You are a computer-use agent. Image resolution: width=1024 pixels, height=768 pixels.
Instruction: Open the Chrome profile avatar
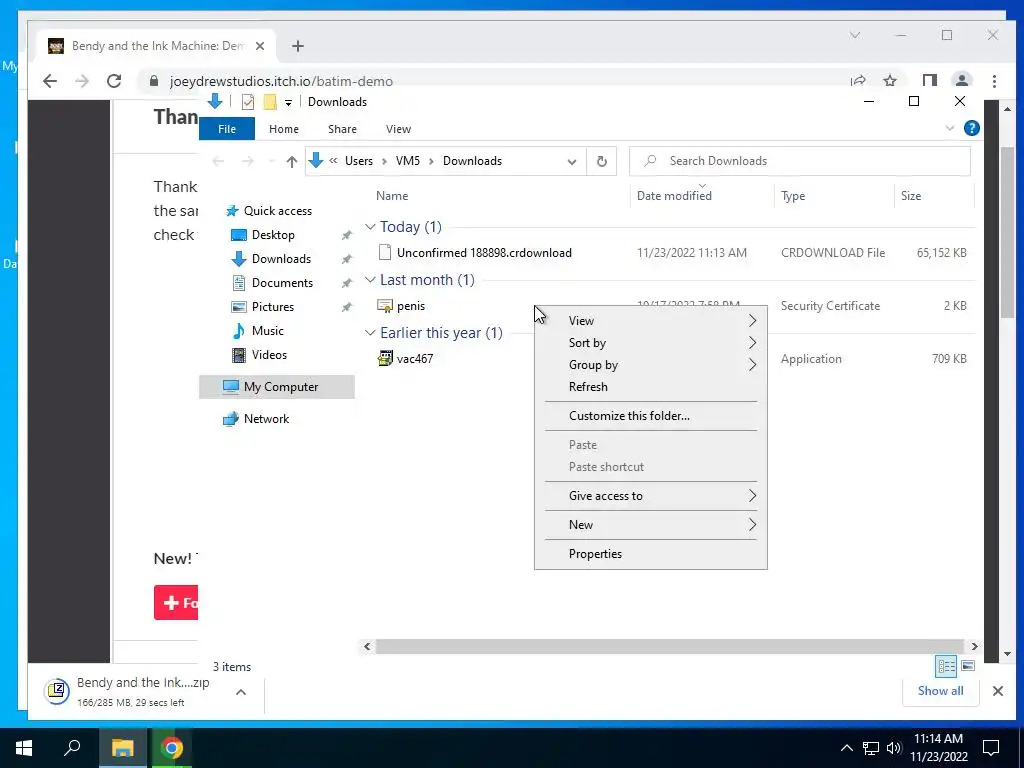click(x=961, y=81)
